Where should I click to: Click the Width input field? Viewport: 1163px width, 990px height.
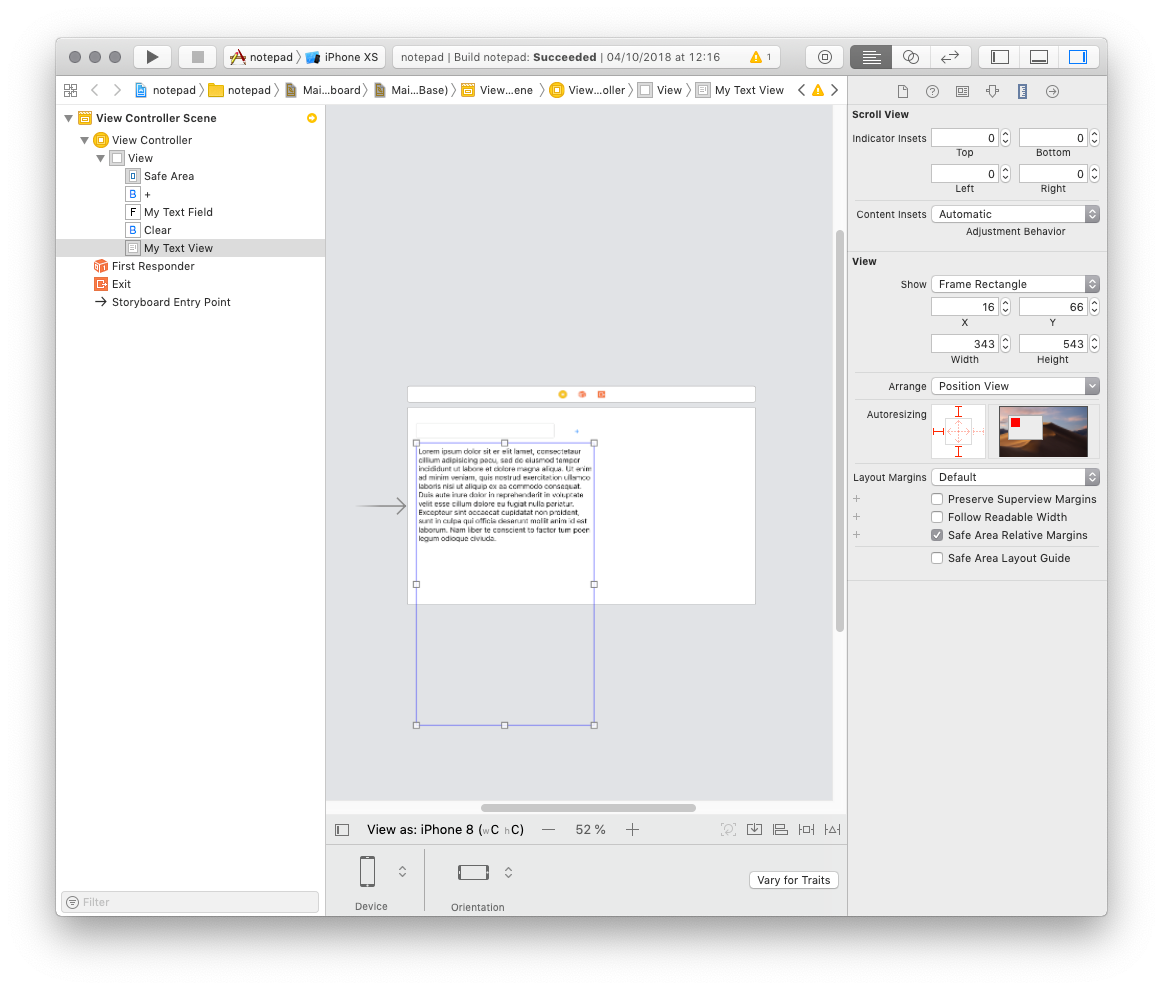[964, 344]
